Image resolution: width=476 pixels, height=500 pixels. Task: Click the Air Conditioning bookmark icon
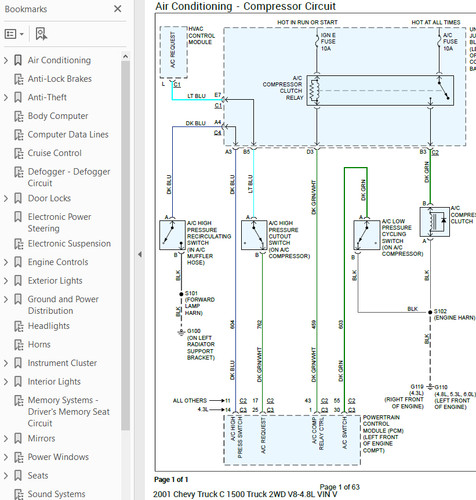[x=18, y=60]
